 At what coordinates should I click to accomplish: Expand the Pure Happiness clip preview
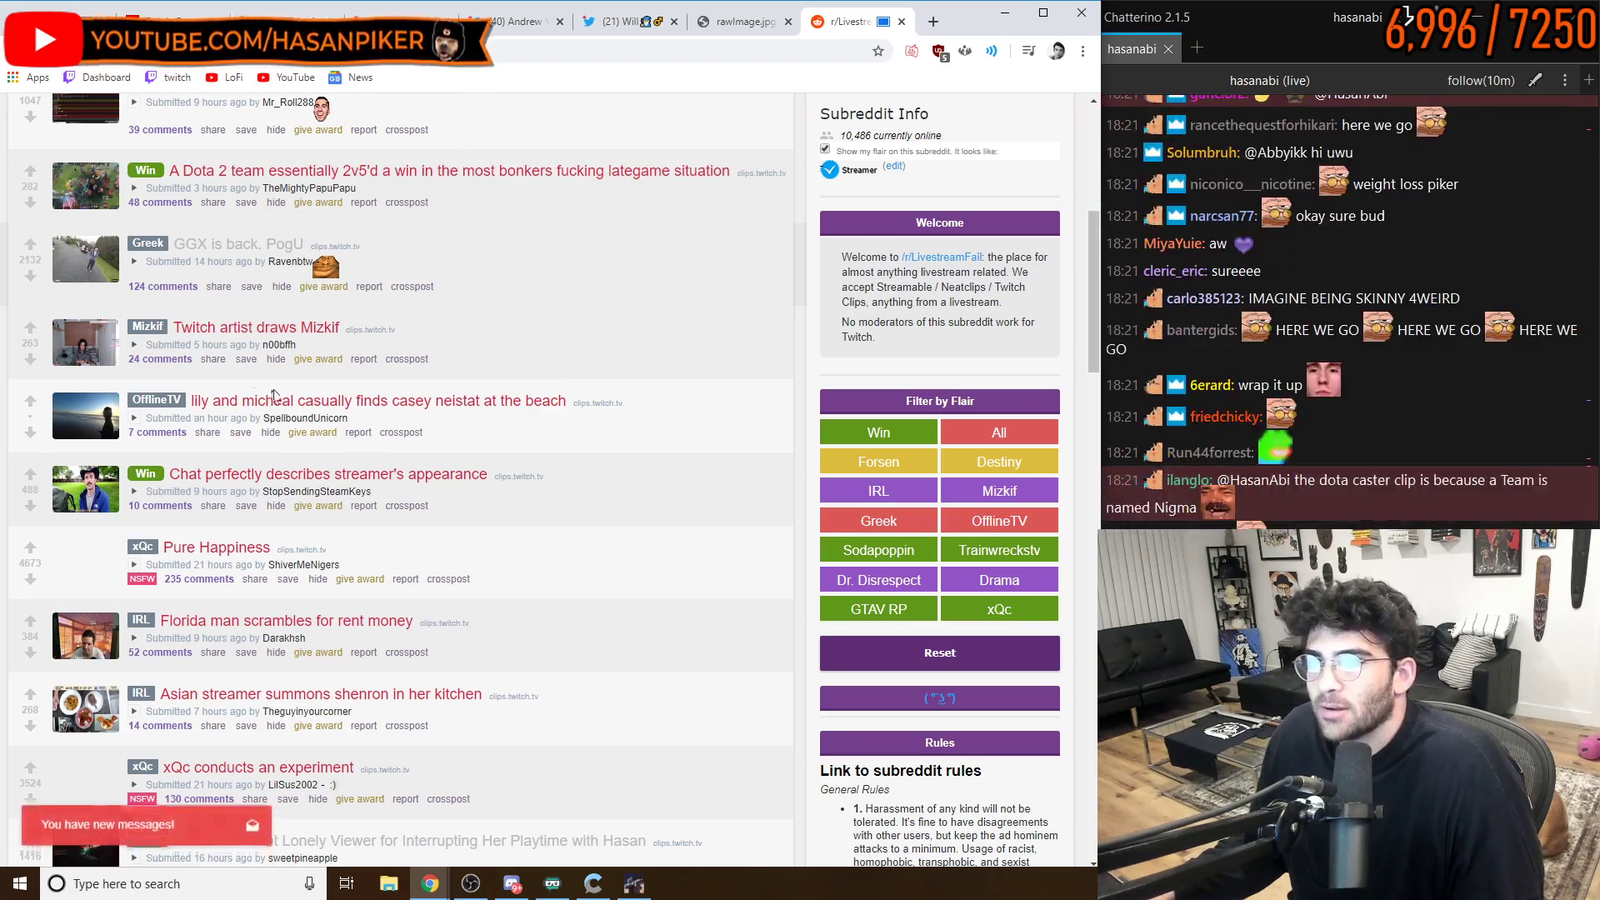click(x=134, y=565)
